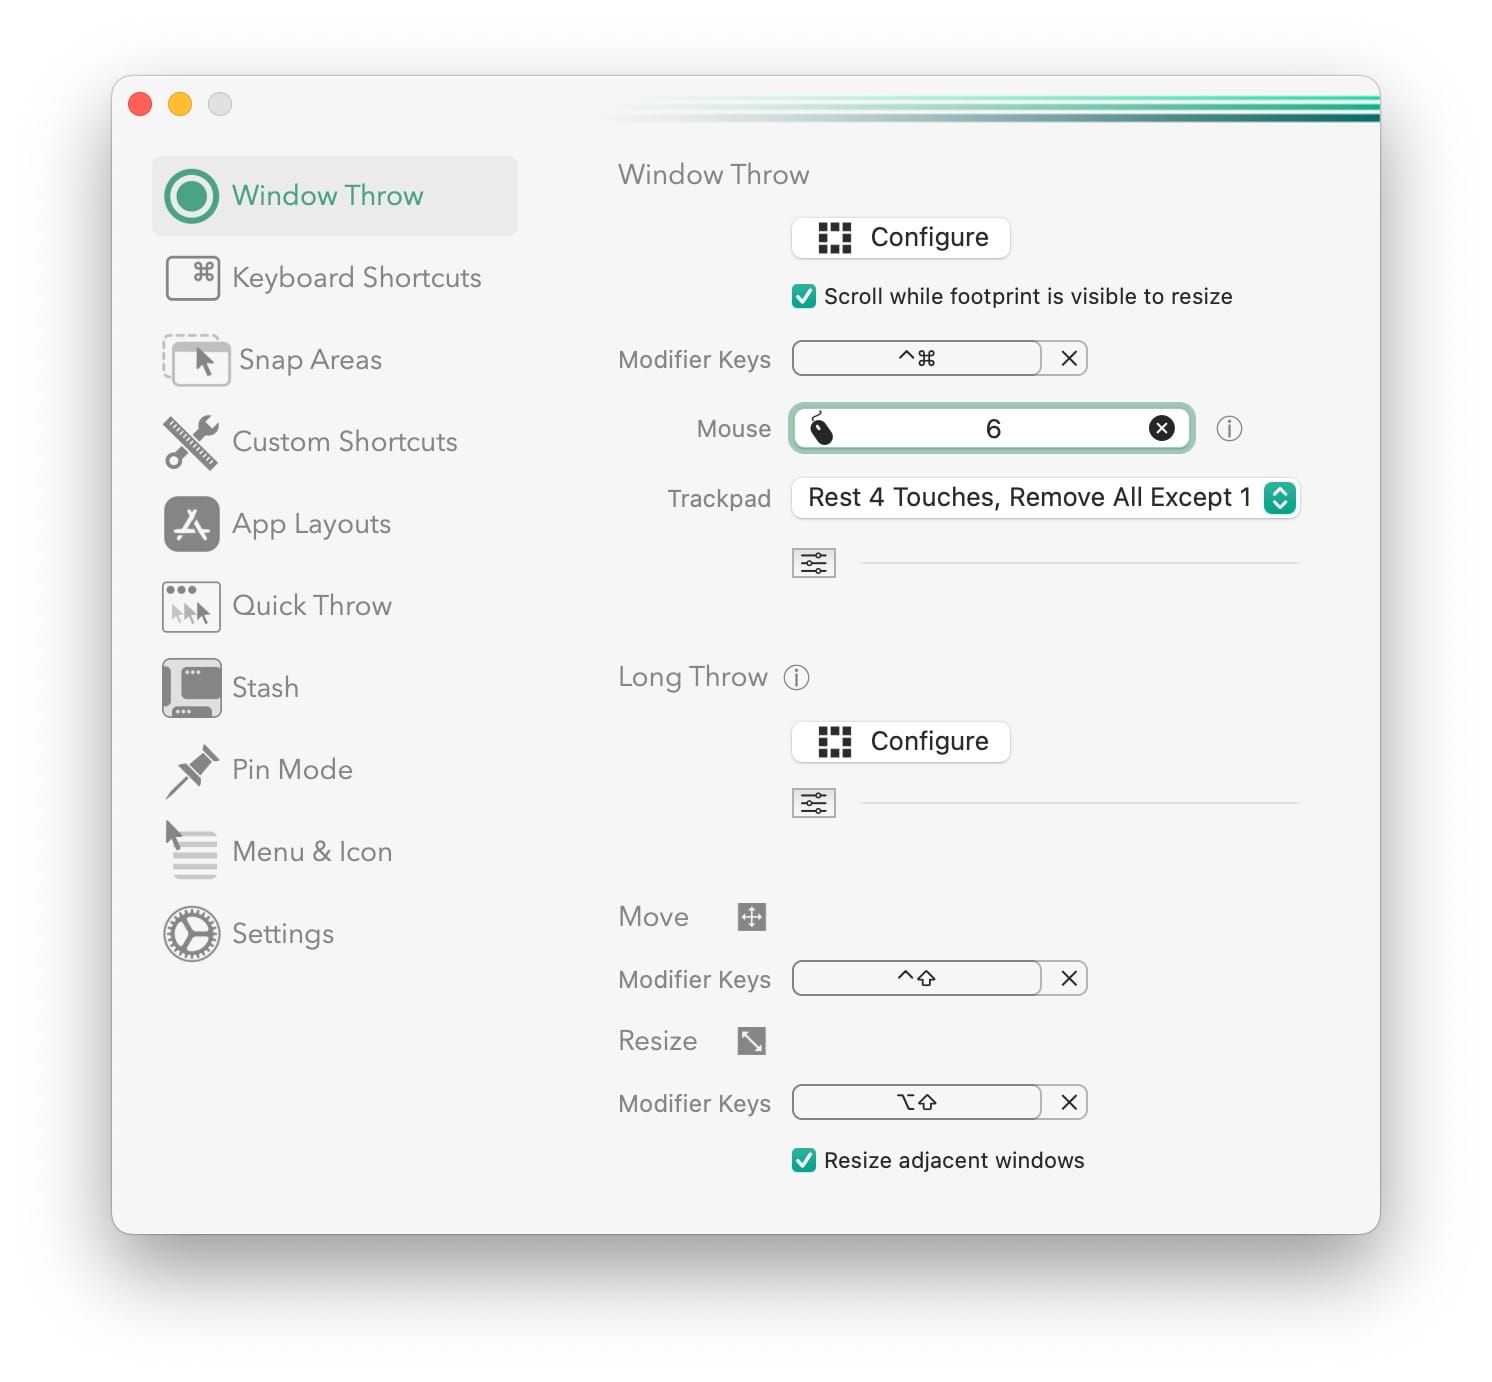Open Window Throw advanced options sliders
The height and width of the screenshot is (1382, 1492).
[813, 562]
